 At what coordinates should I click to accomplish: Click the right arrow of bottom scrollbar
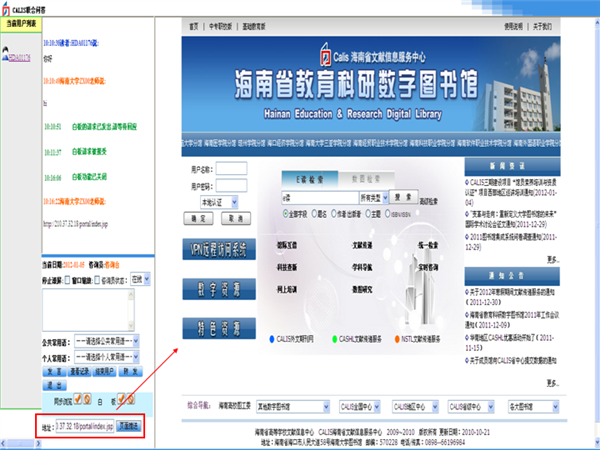38,443
